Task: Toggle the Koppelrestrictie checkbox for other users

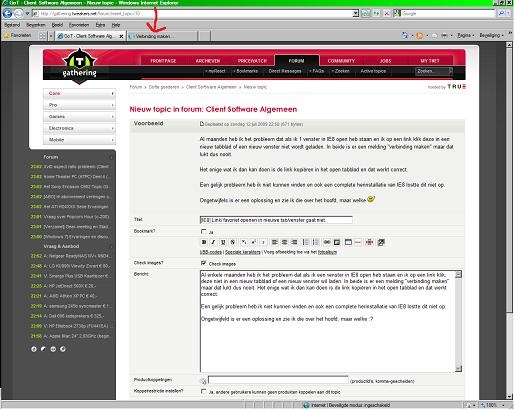Action: point(203,391)
